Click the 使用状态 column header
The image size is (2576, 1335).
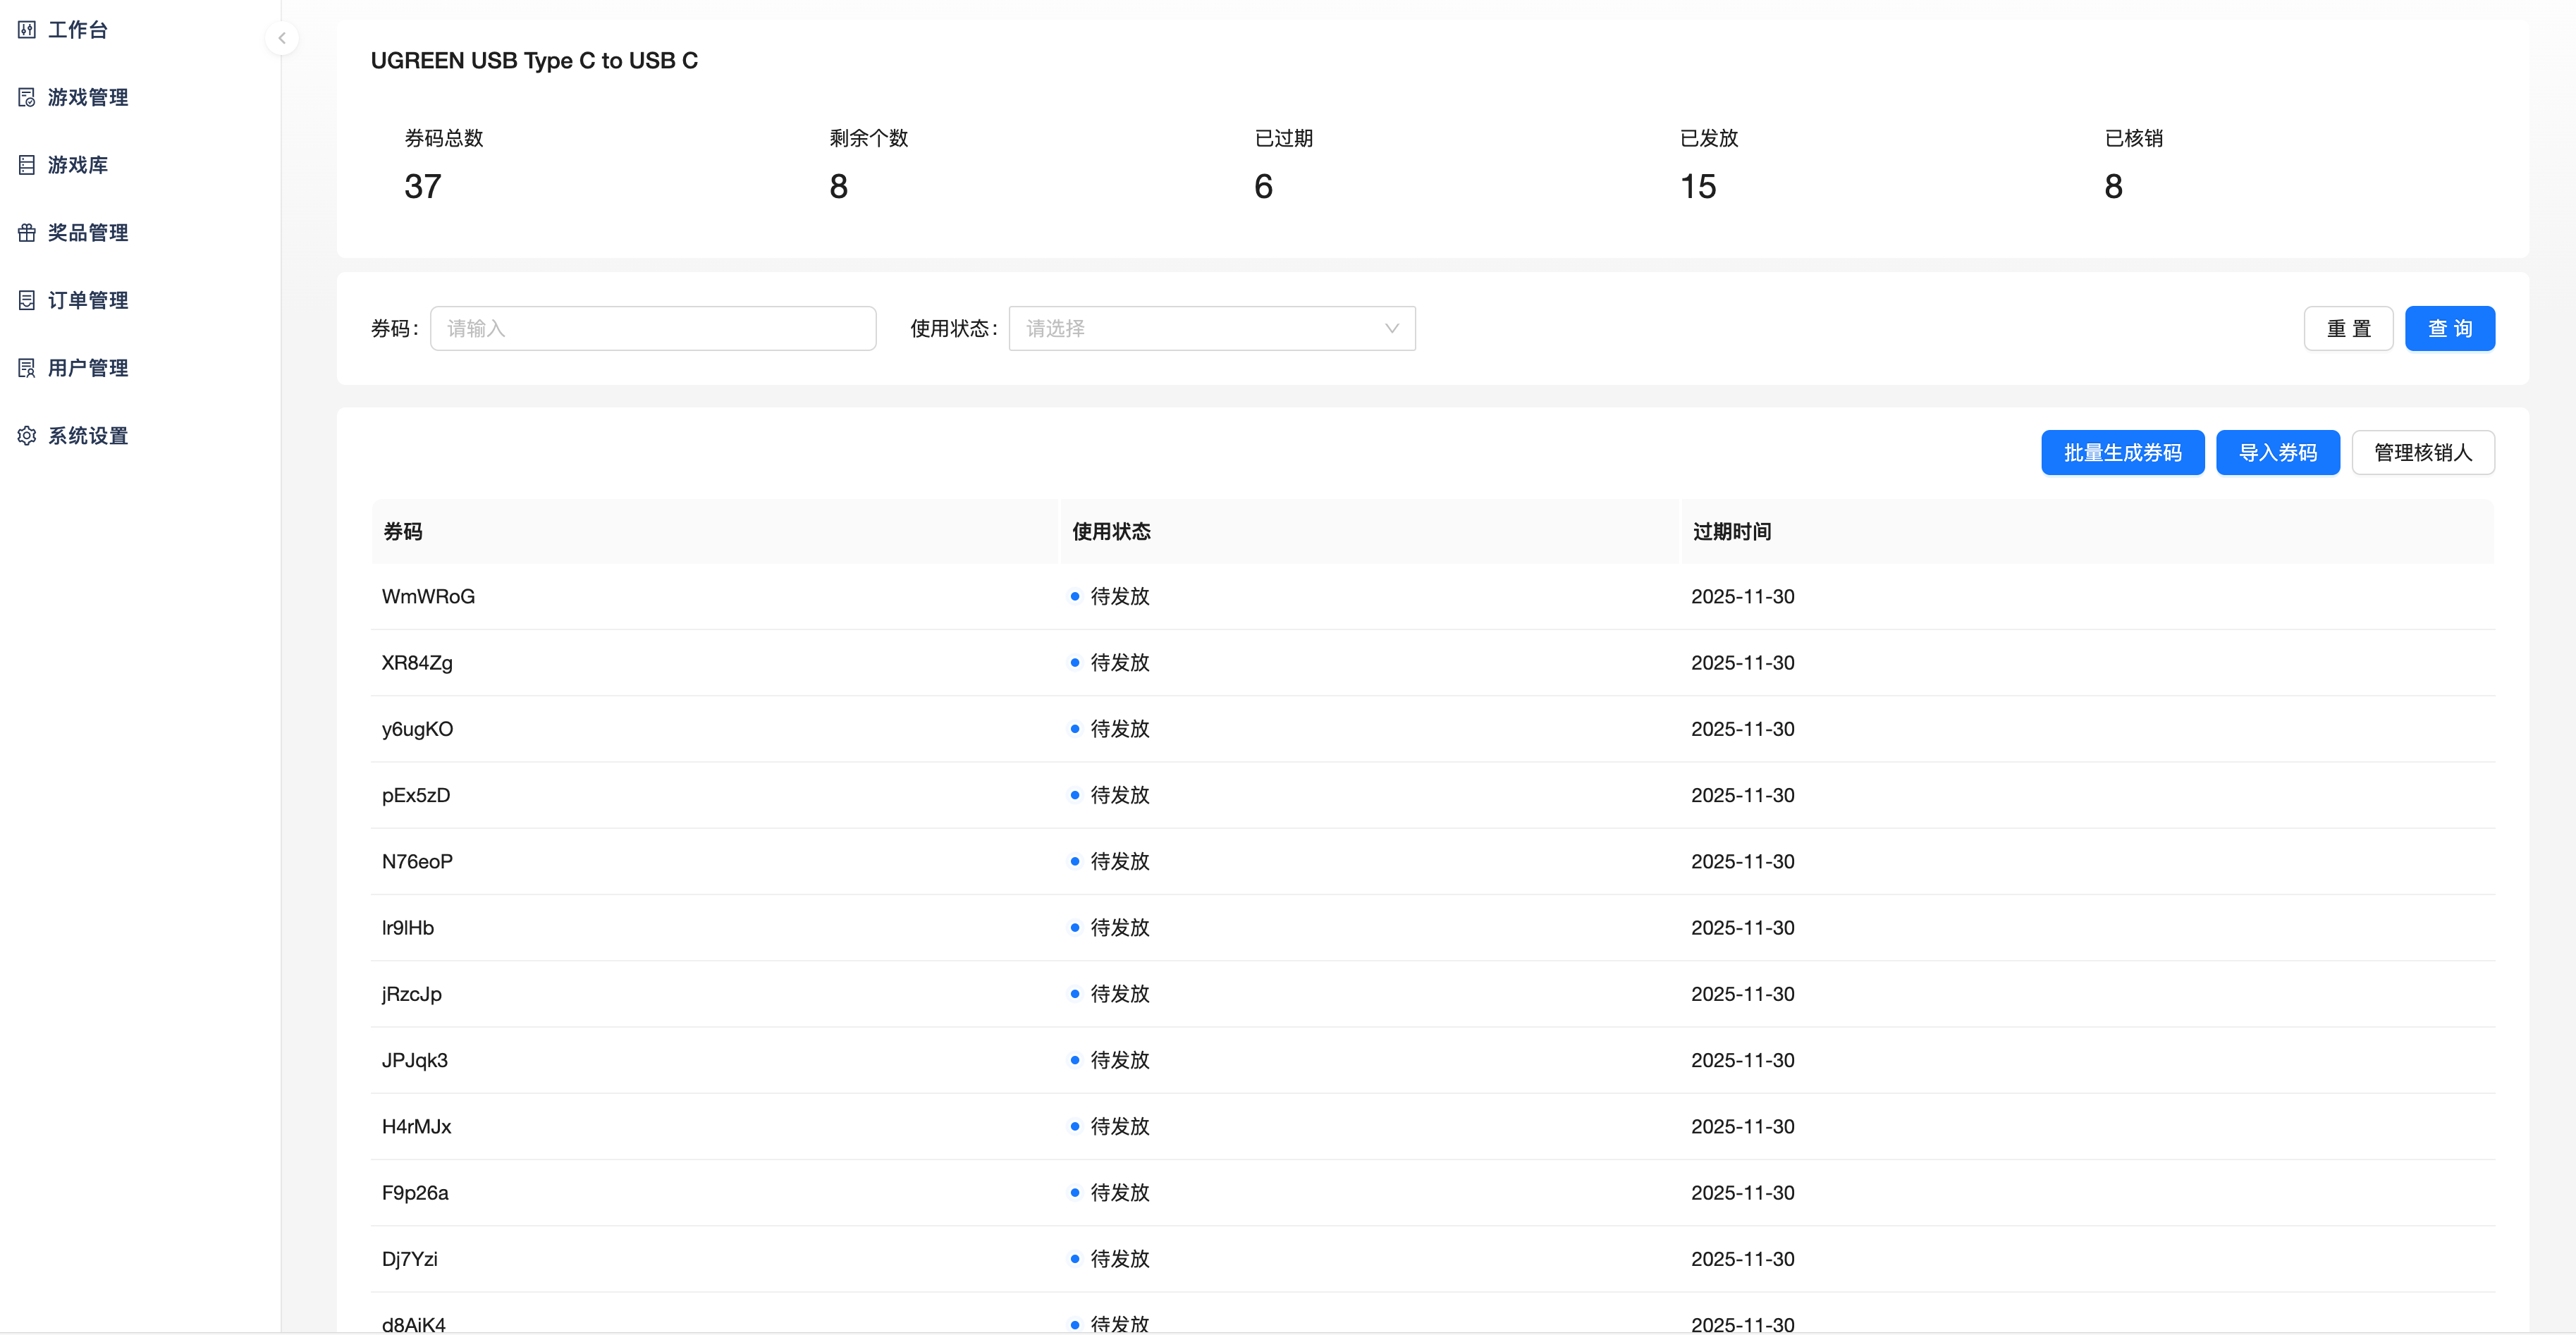pyautogui.click(x=1369, y=531)
